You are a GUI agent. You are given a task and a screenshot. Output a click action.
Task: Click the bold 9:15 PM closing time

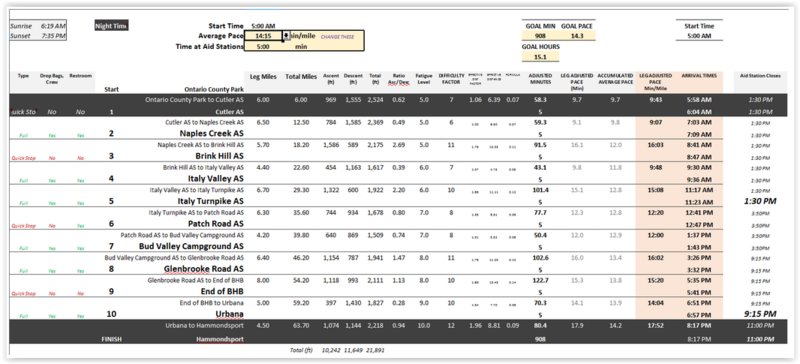760,314
